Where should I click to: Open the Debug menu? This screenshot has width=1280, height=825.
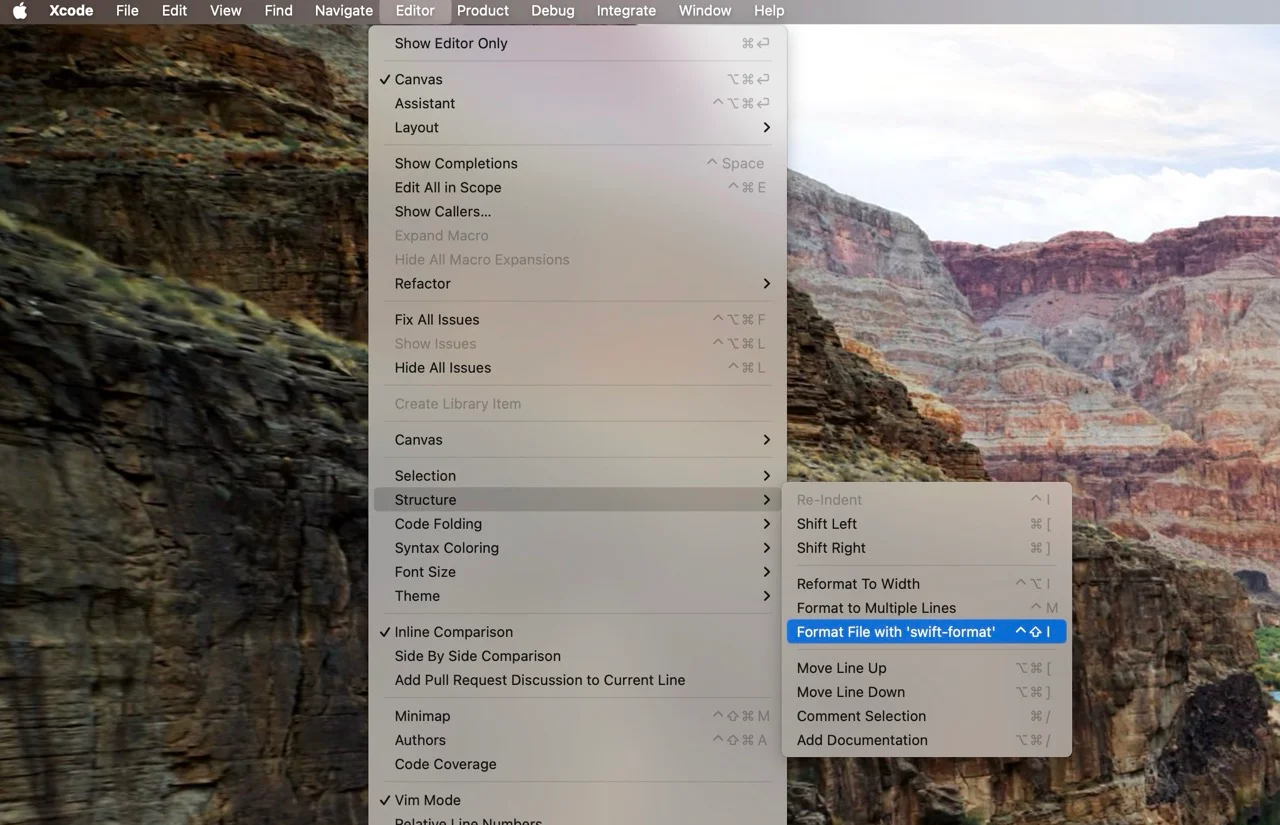pyautogui.click(x=552, y=11)
